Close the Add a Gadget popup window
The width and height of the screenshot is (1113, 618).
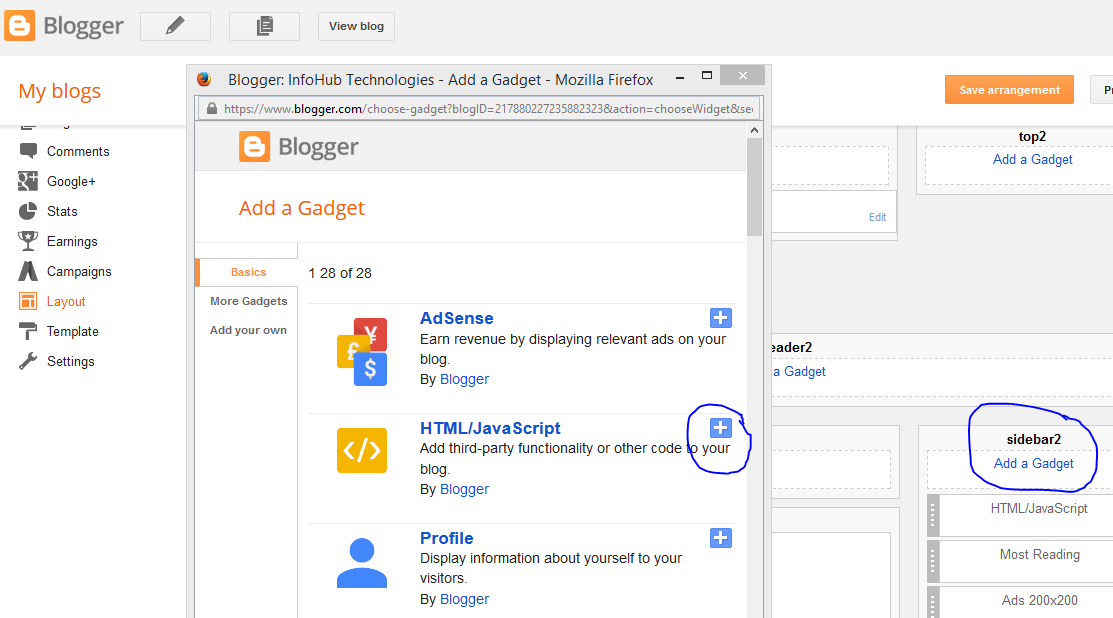point(742,75)
